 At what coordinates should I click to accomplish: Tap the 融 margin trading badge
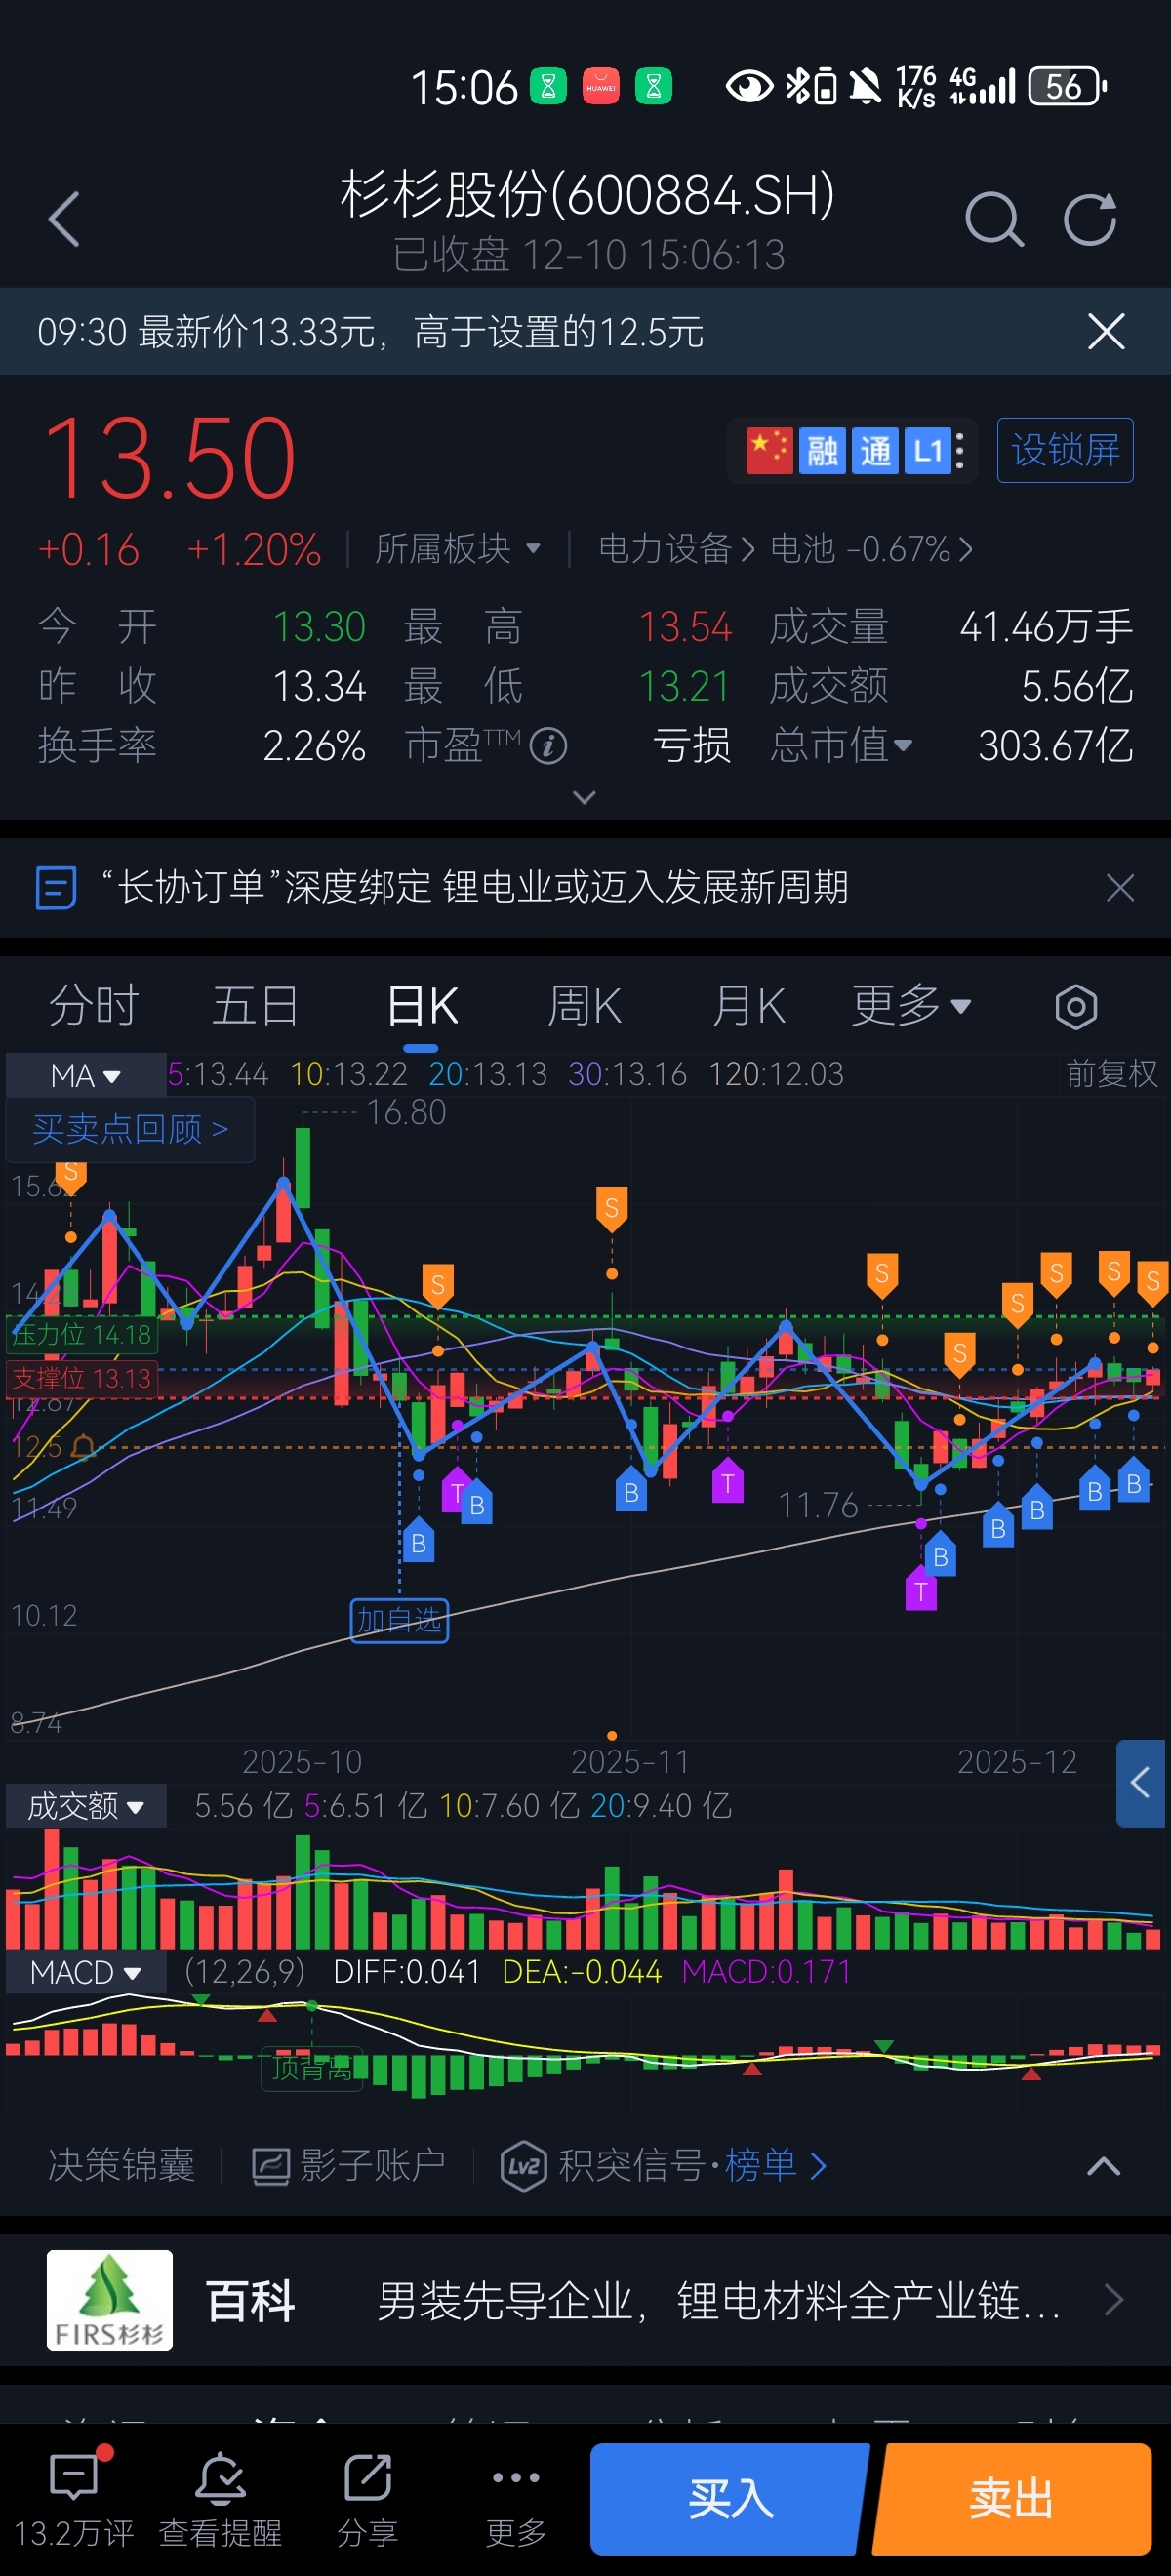click(x=822, y=451)
